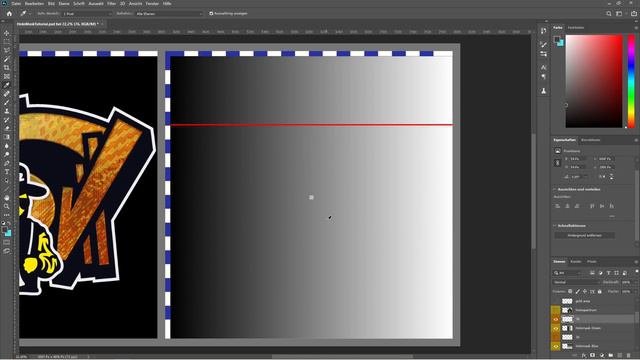Select the Brush tool
The image size is (640, 360).
(7, 102)
